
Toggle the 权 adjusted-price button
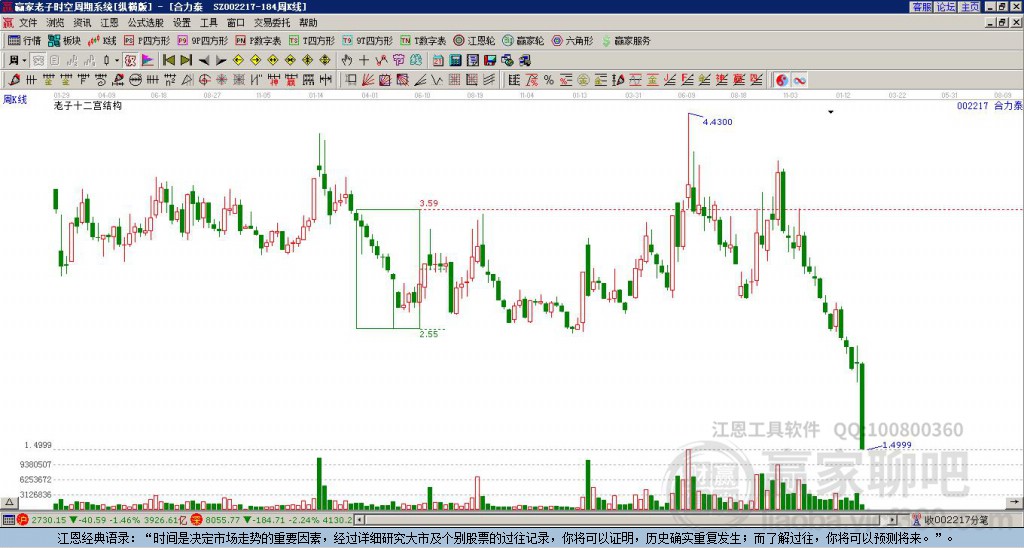[130, 61]
